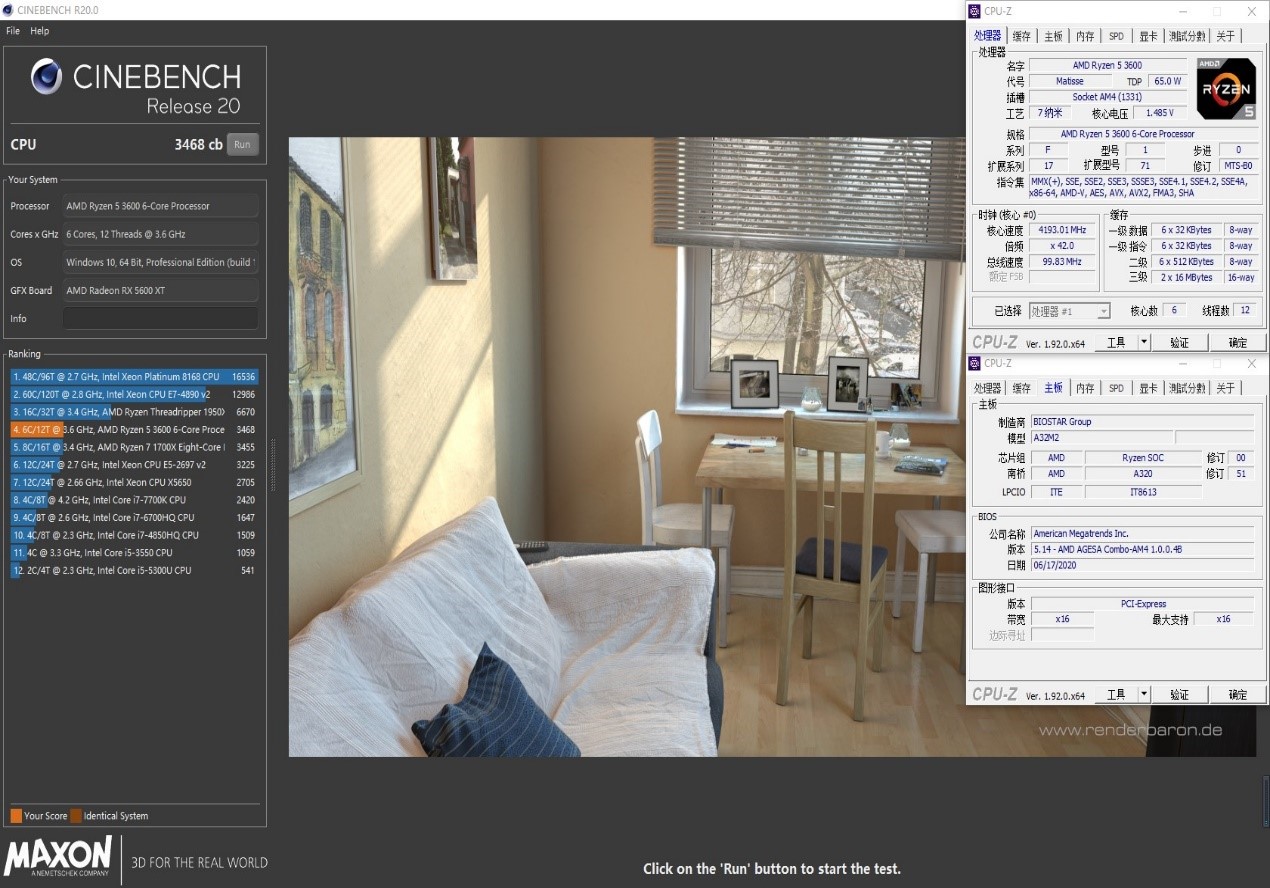Switch to SPD tab in lower CPU-Z window
1270x888 pixels.
(x=1116, y=388)
